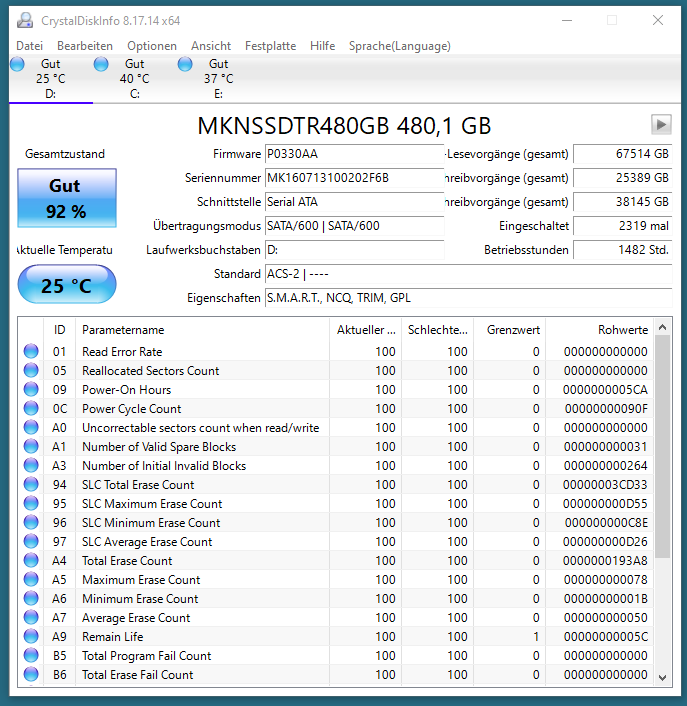Close the CrystalDiskInfo window
This screenshot has height=706, width=687.
click(x=658, y=20)
